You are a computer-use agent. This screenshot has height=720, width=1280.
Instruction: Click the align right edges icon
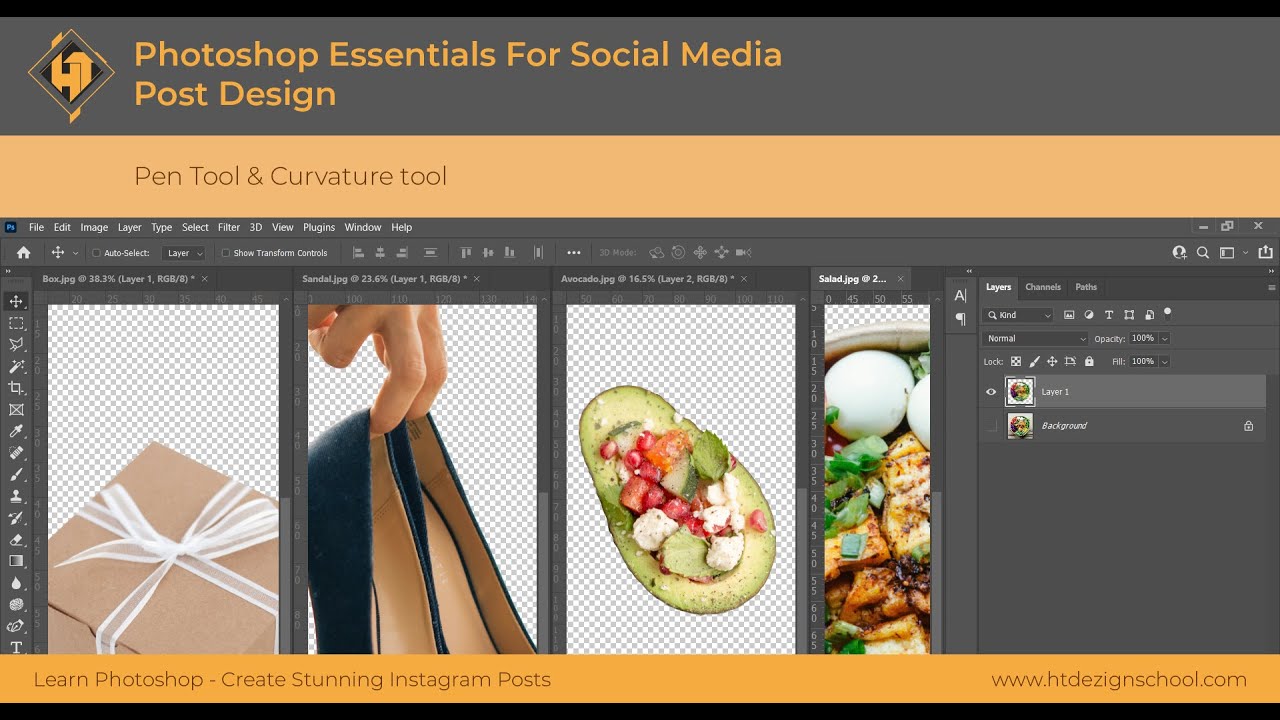click(403, 253)
